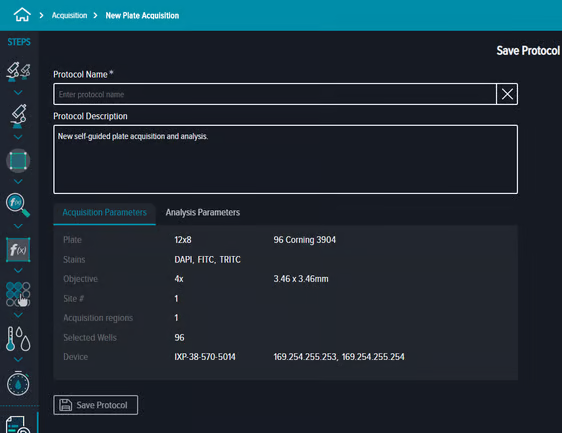Select the device name 'IXP-38-570-5014'
Screen dimensions: 562x433
[x=205, y=357]
